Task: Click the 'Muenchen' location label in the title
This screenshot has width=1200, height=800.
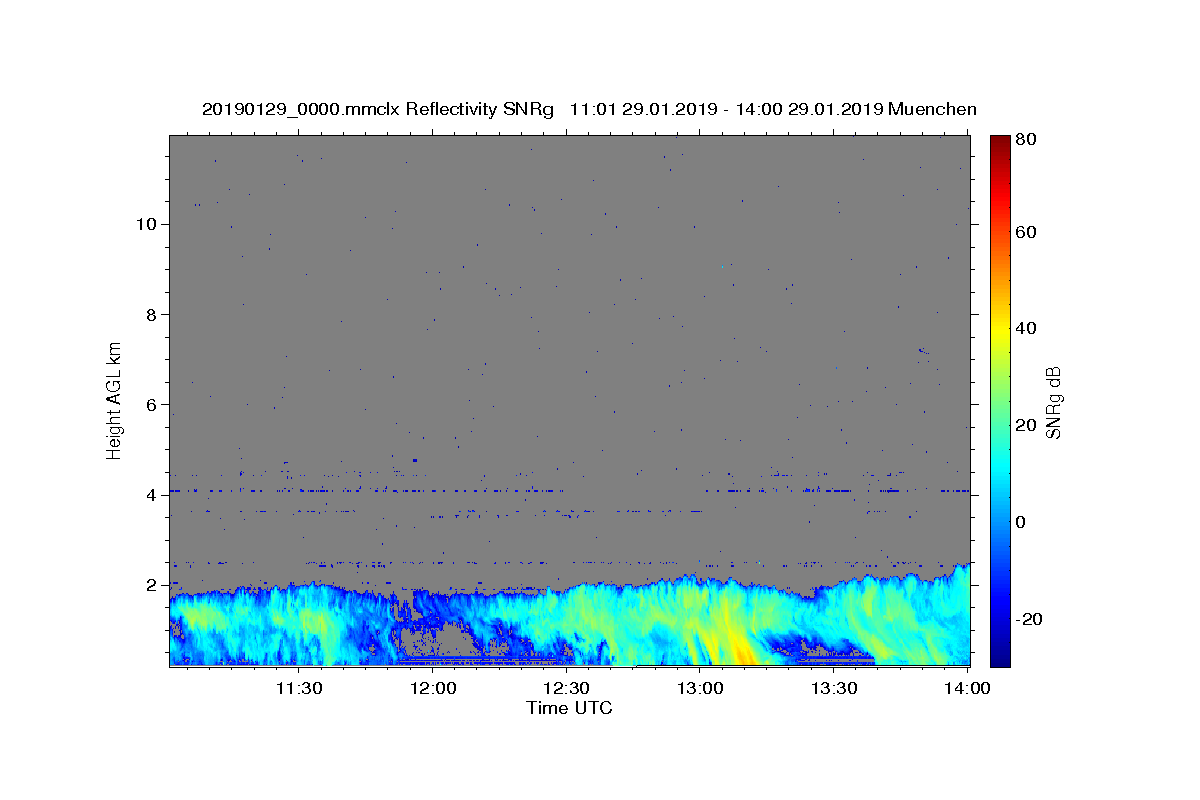Action: coord(932,109)
